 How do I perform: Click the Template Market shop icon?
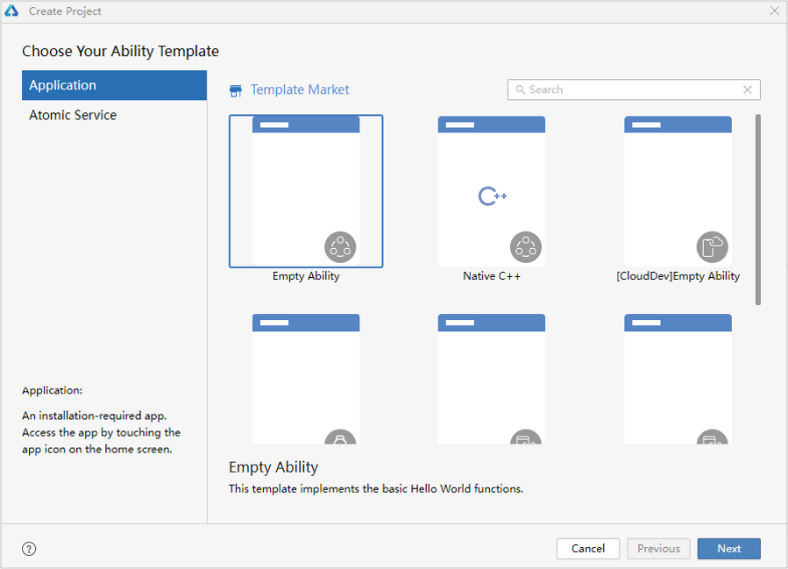236,90
